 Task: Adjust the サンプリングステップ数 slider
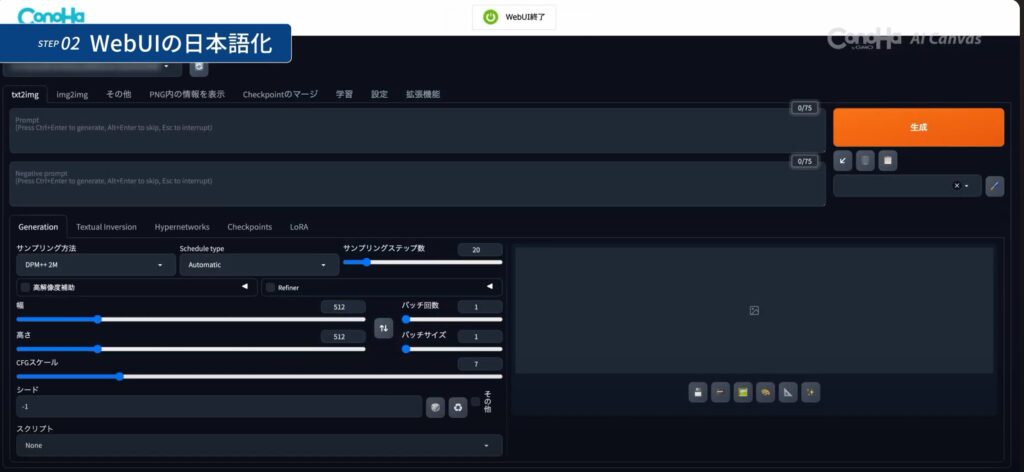click(423, 262)
